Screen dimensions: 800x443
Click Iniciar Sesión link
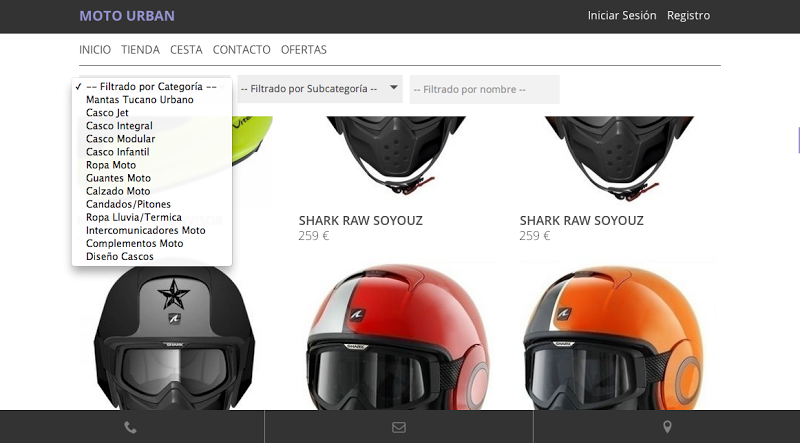(x=622, y=15)
